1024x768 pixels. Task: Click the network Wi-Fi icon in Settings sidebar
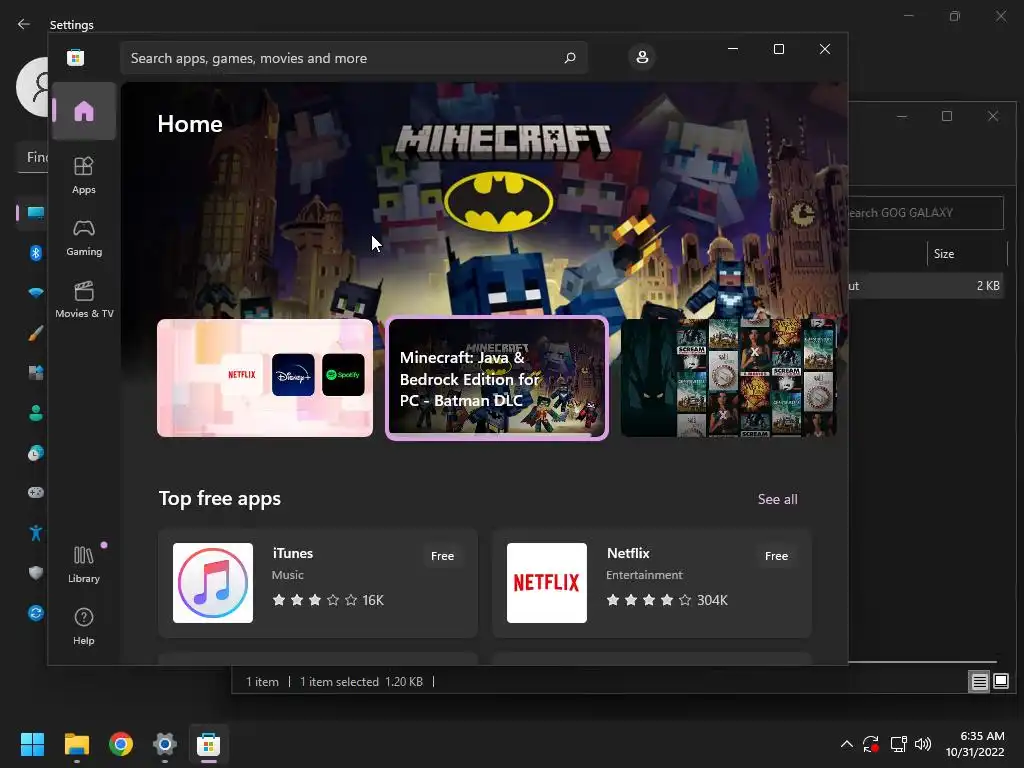(36, 292)
